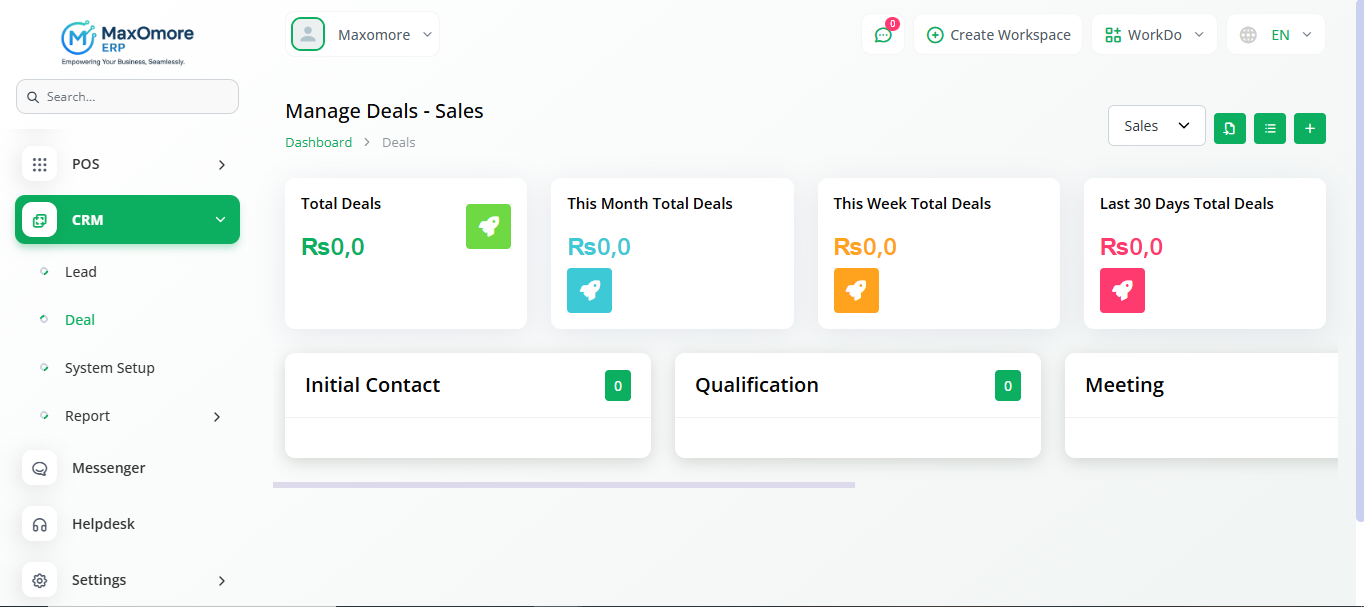Click the CRM module icon

39,220
